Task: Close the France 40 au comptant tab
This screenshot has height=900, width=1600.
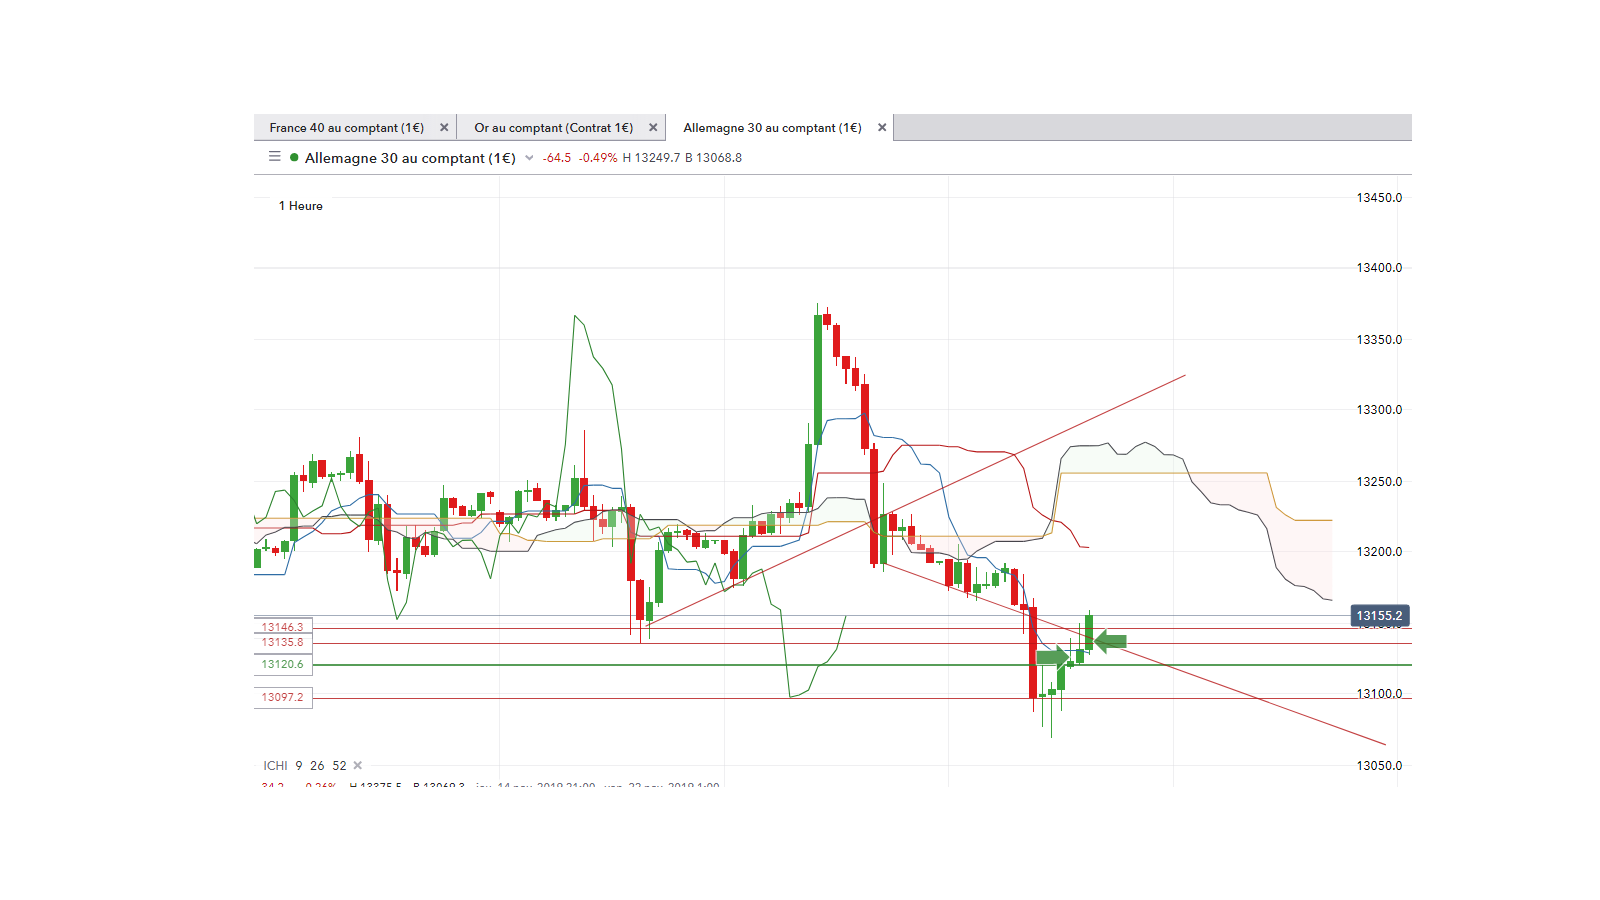Action: pyautogui.click(x=444, y=128)
